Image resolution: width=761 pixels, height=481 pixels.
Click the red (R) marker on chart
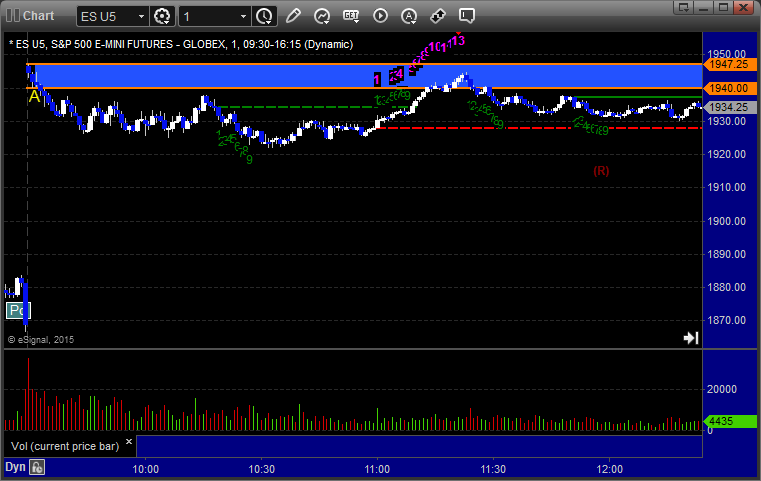[x=601, y=171]
